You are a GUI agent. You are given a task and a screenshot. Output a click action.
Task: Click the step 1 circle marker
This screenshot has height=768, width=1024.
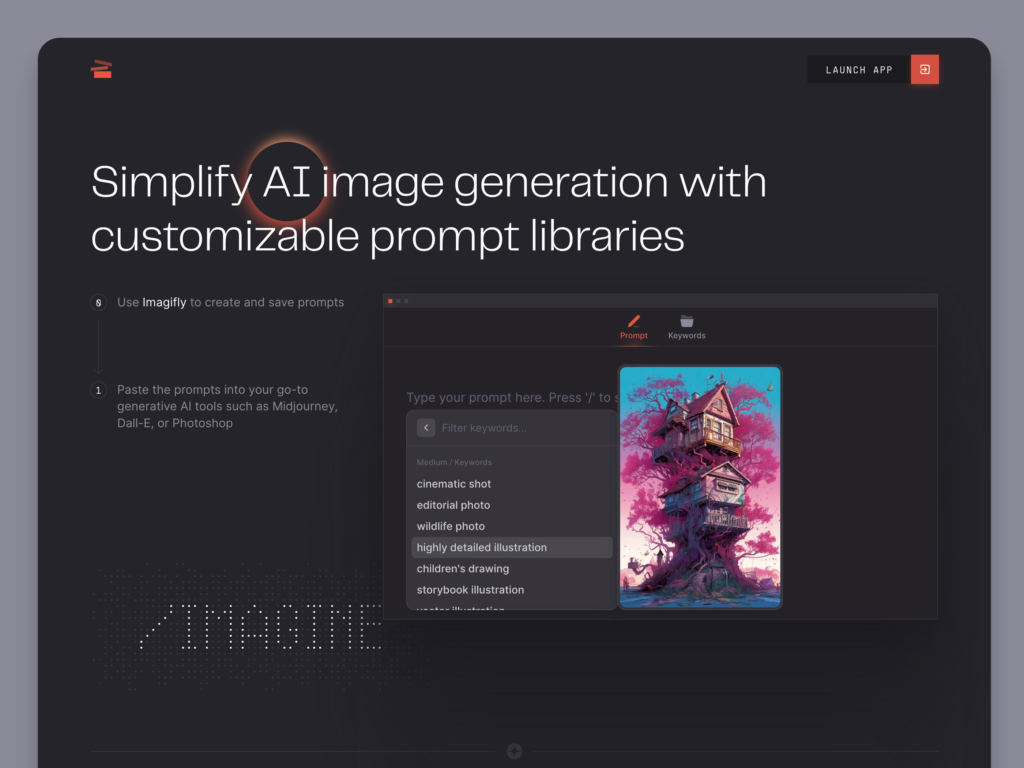point(99,390)
